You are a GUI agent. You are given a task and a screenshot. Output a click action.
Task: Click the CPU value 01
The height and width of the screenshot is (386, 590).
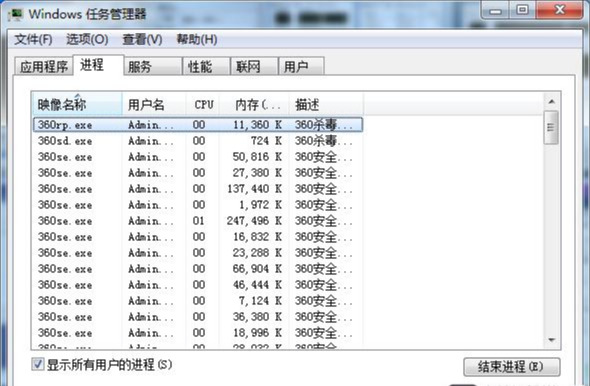(x=199, y=221)
